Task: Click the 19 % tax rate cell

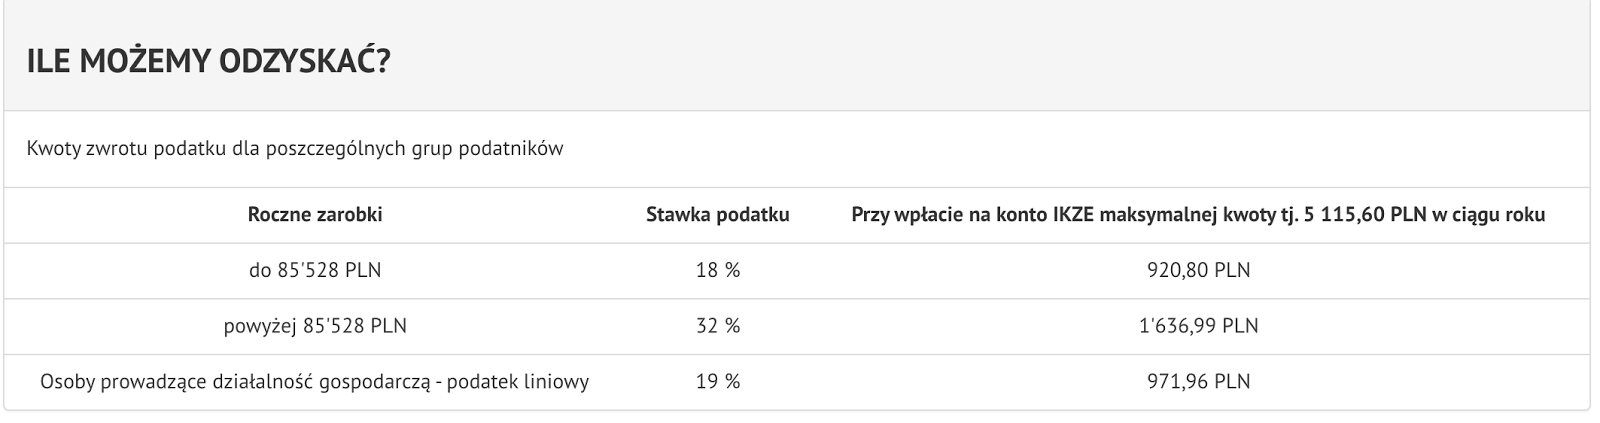Action: (718, 382)
